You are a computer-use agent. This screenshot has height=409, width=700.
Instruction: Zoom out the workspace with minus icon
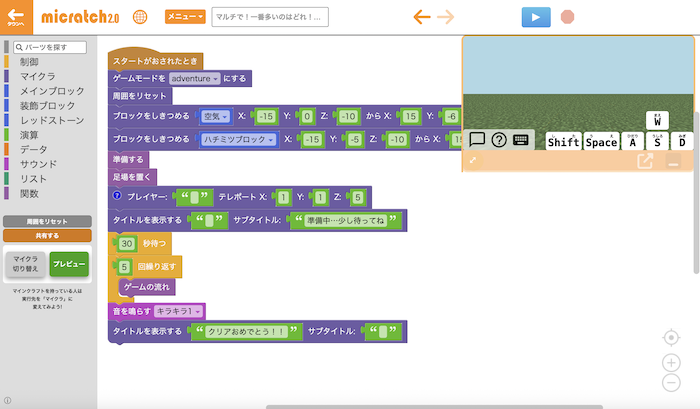(671, 383)
